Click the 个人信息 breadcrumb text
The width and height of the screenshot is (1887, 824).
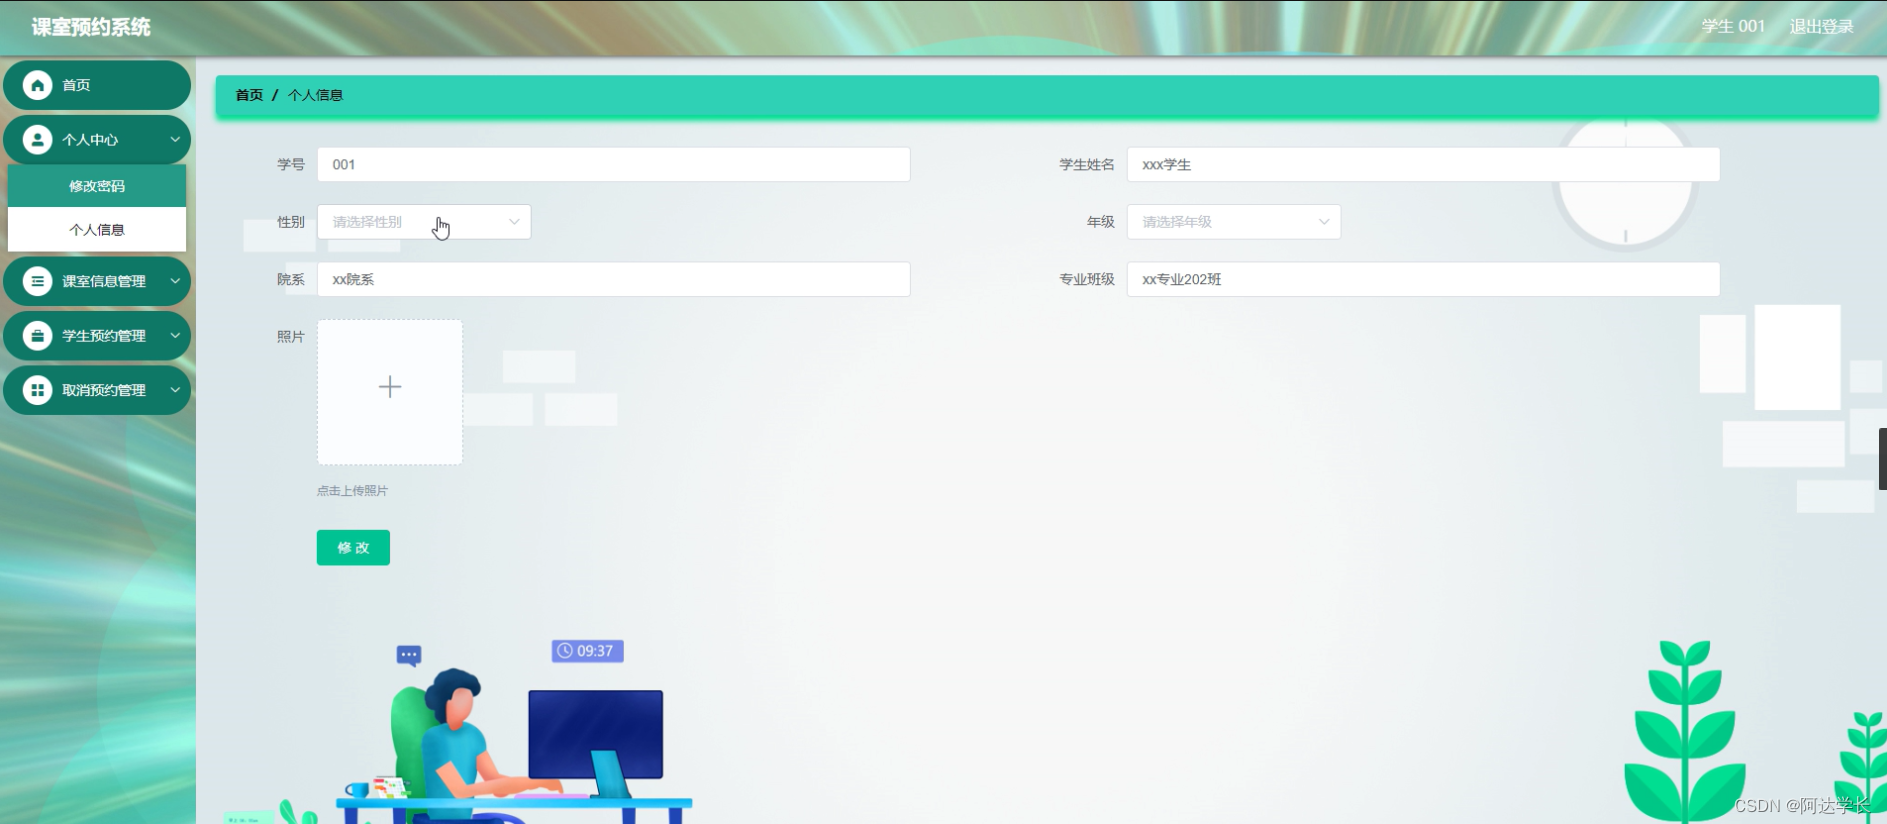315,95
